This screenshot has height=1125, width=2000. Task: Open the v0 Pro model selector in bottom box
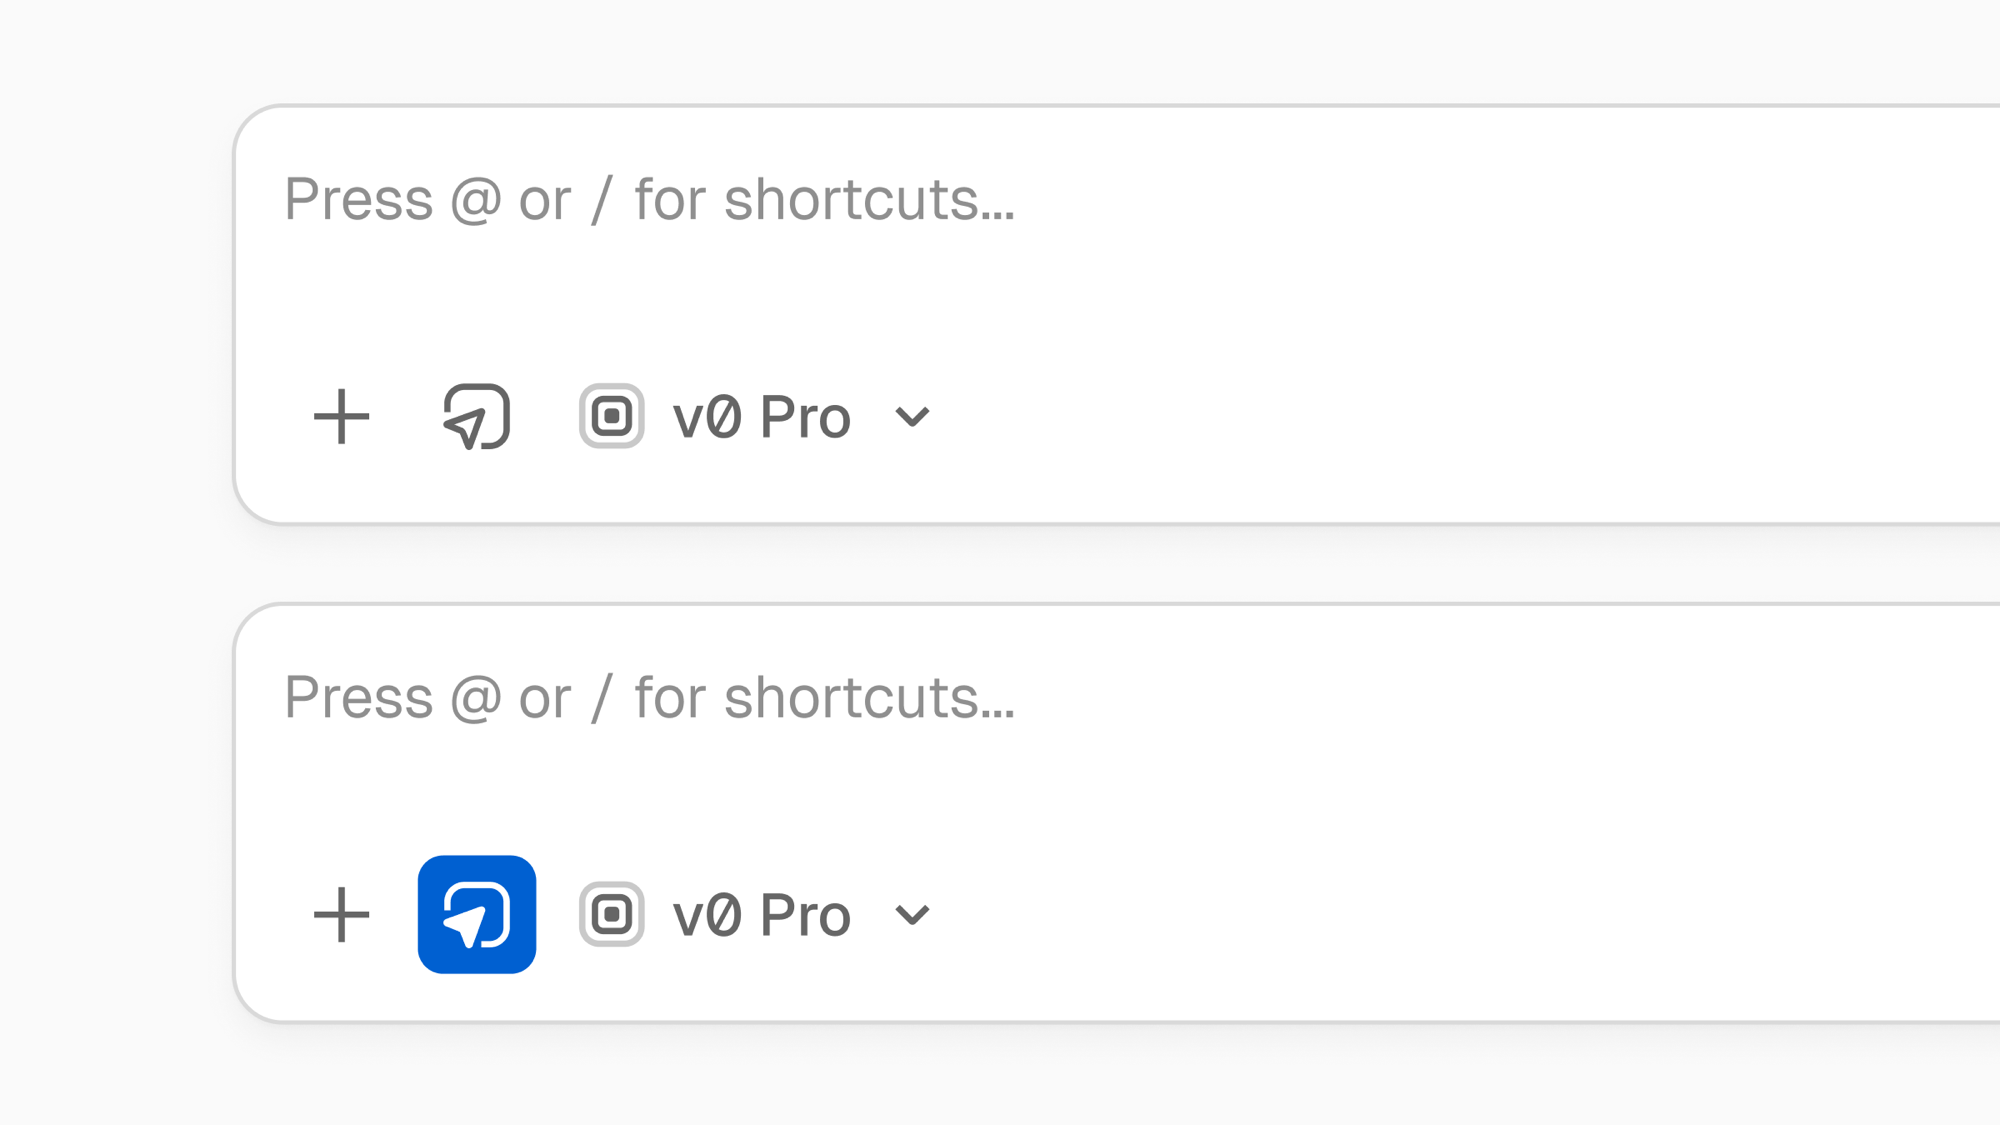(x=760, y=914)
